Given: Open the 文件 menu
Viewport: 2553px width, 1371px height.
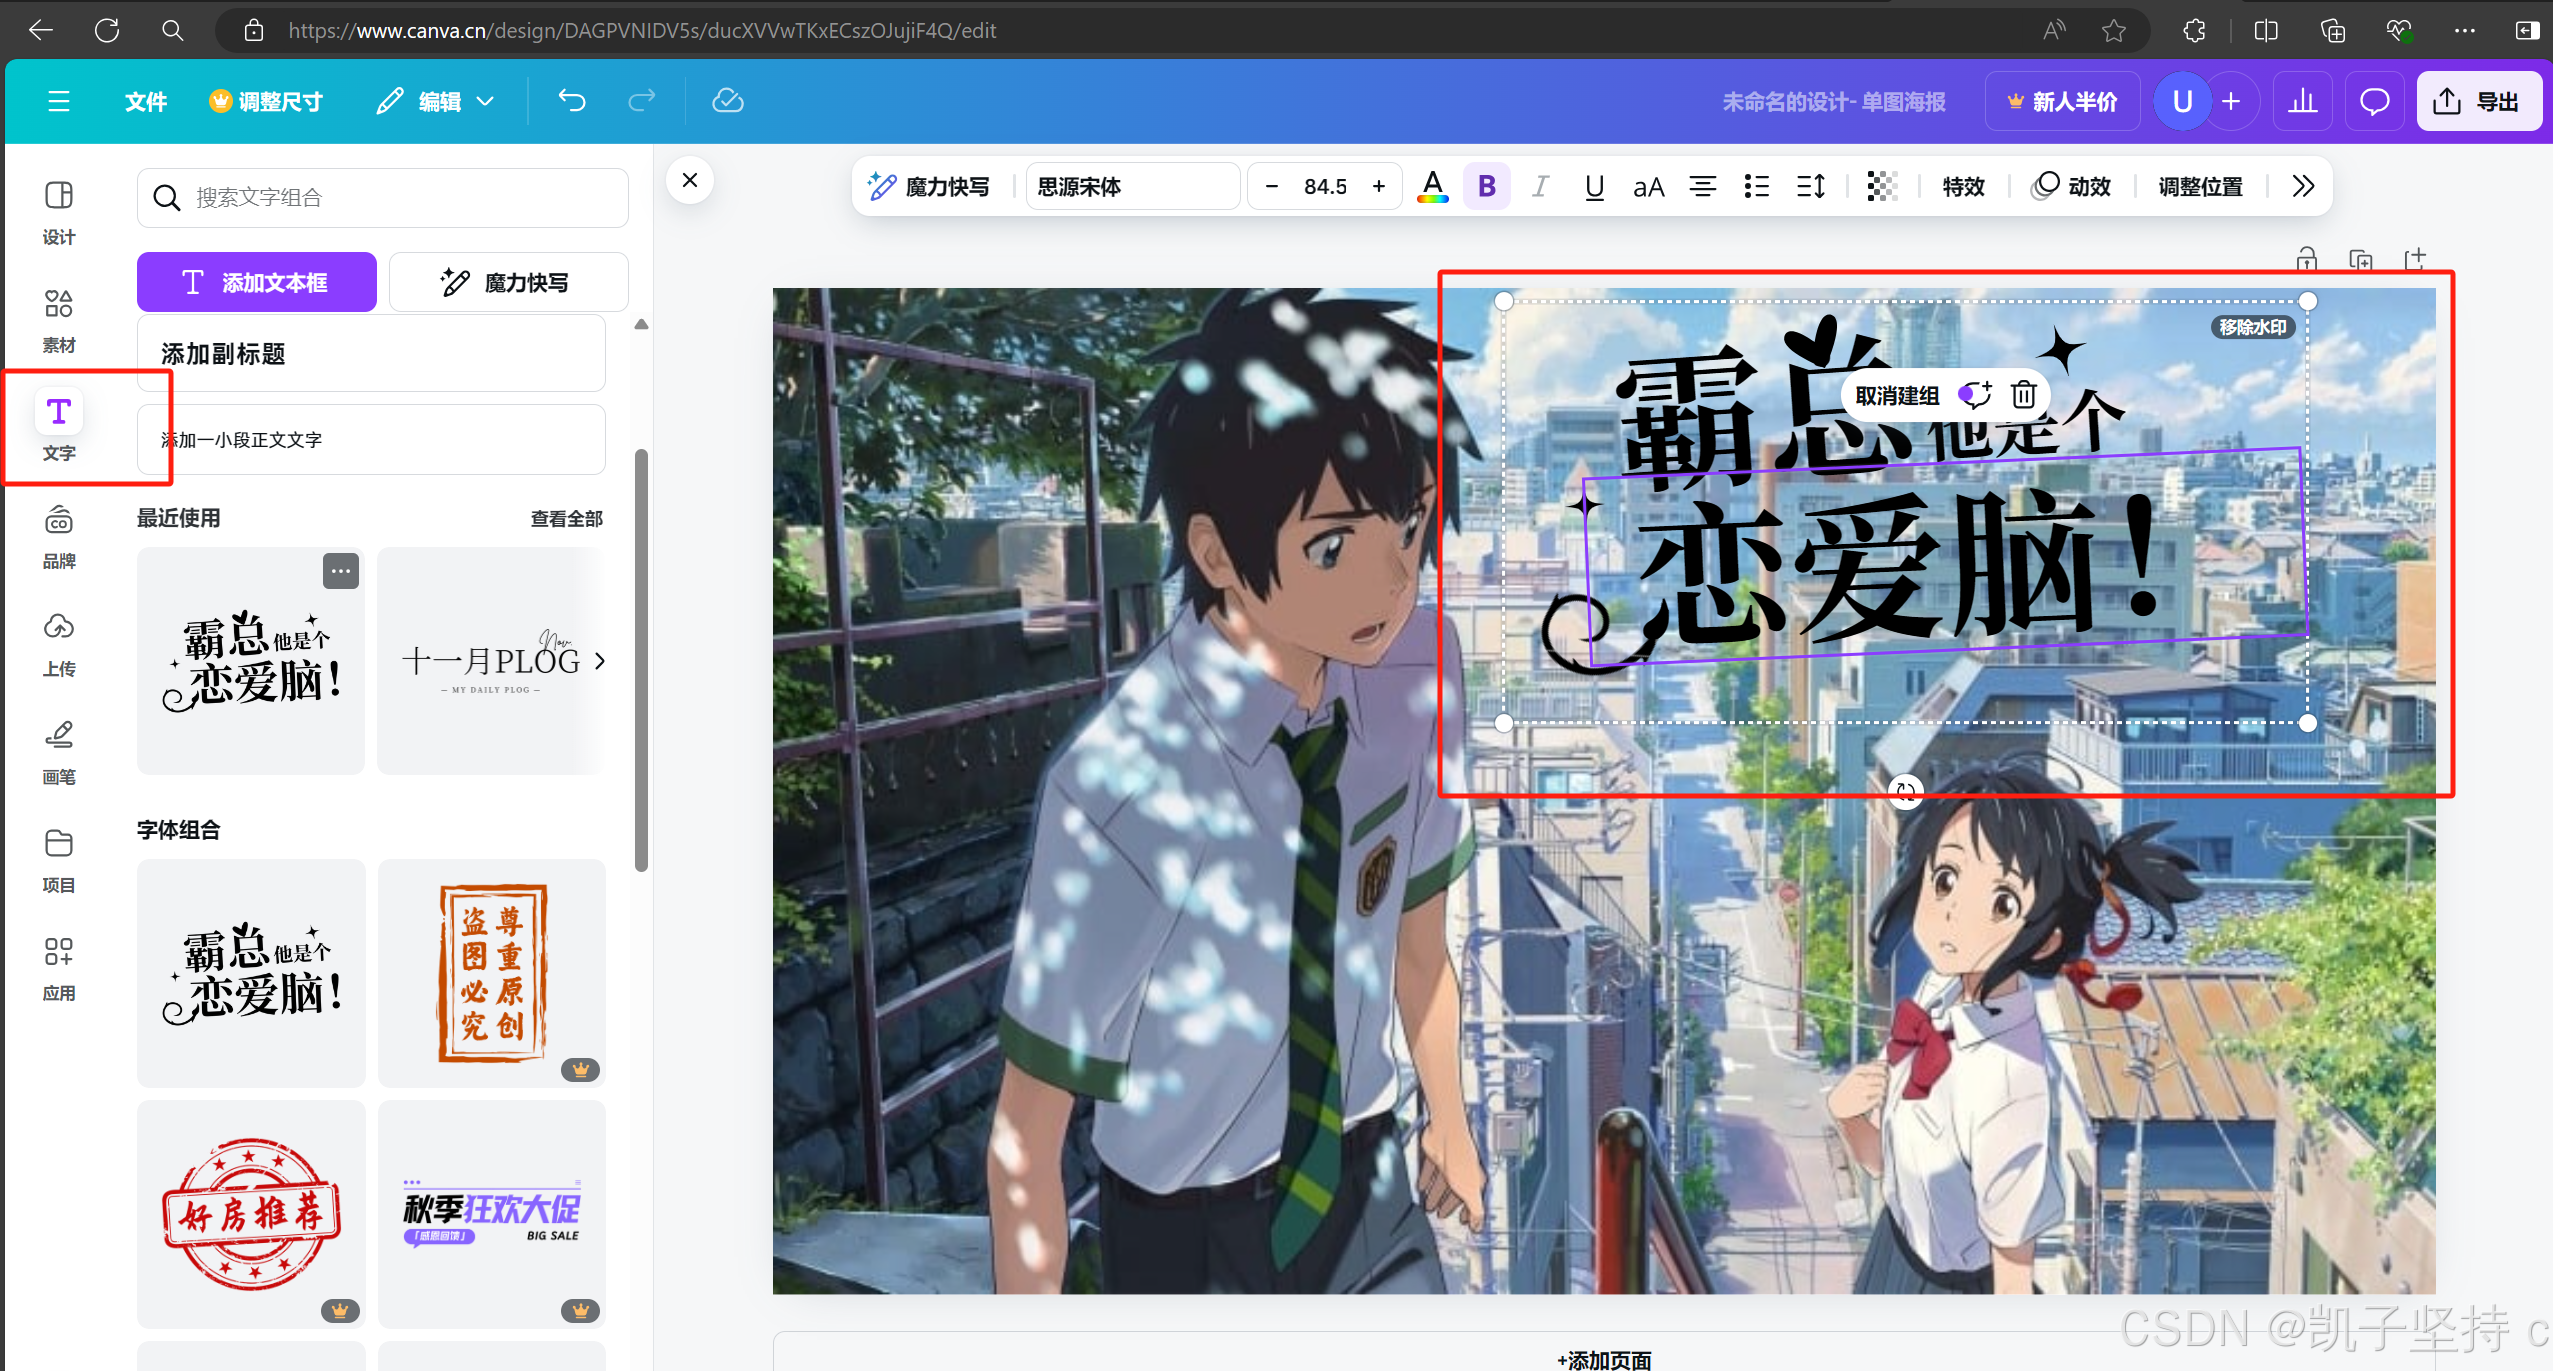Looking at the screenshot, I should (x=146, y=101).
